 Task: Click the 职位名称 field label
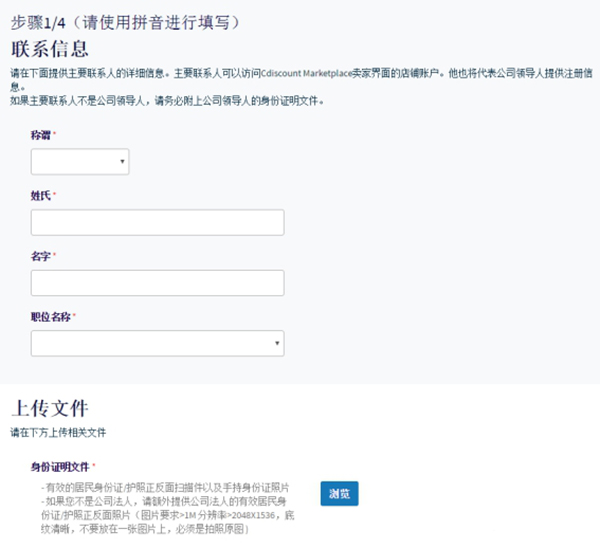(51, 317)
